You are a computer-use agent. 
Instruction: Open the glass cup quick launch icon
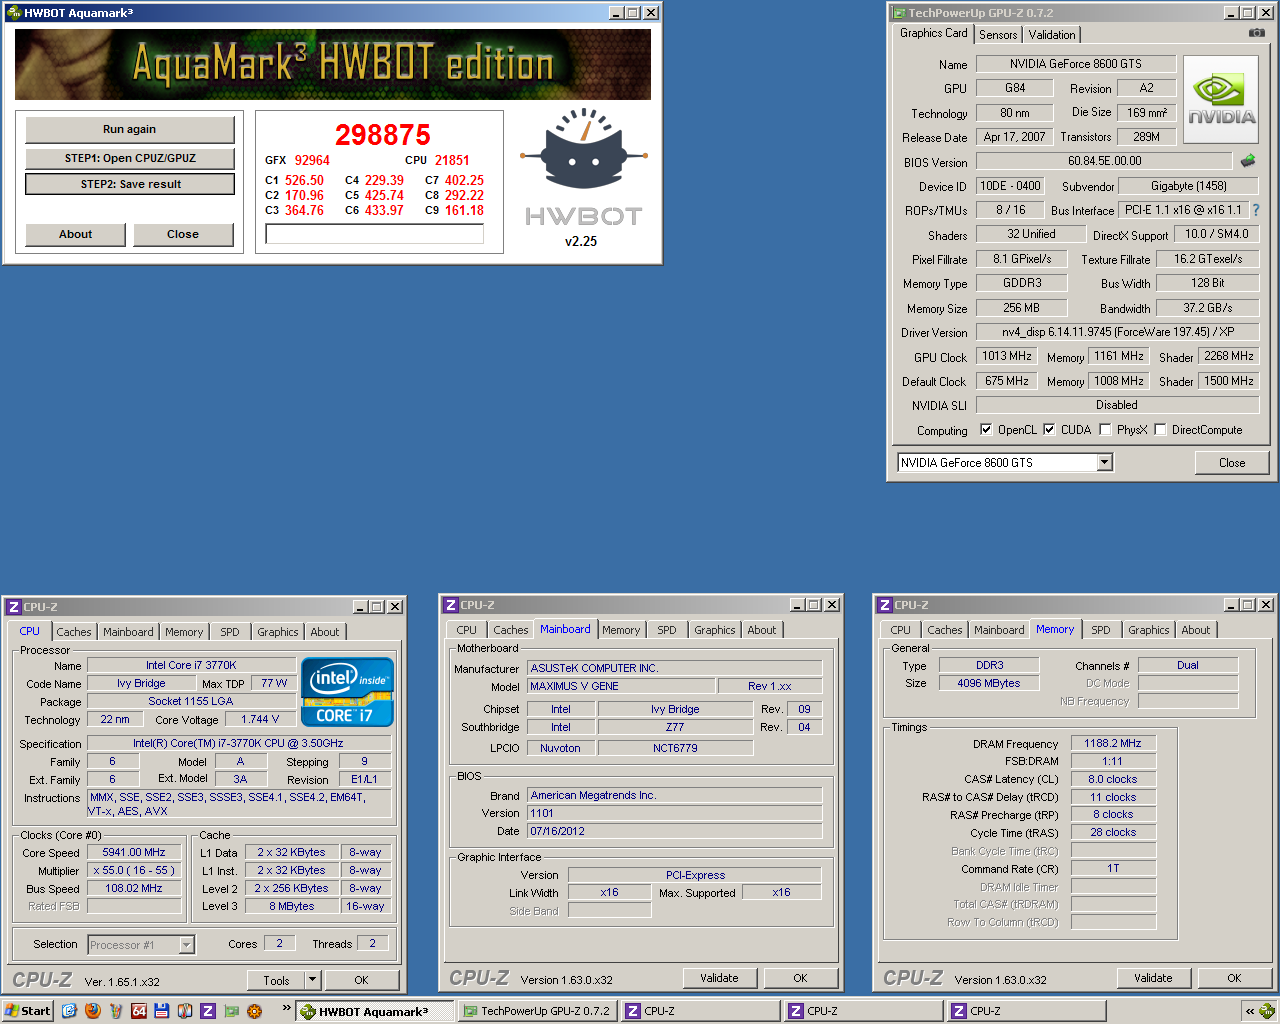point(115,1011)
